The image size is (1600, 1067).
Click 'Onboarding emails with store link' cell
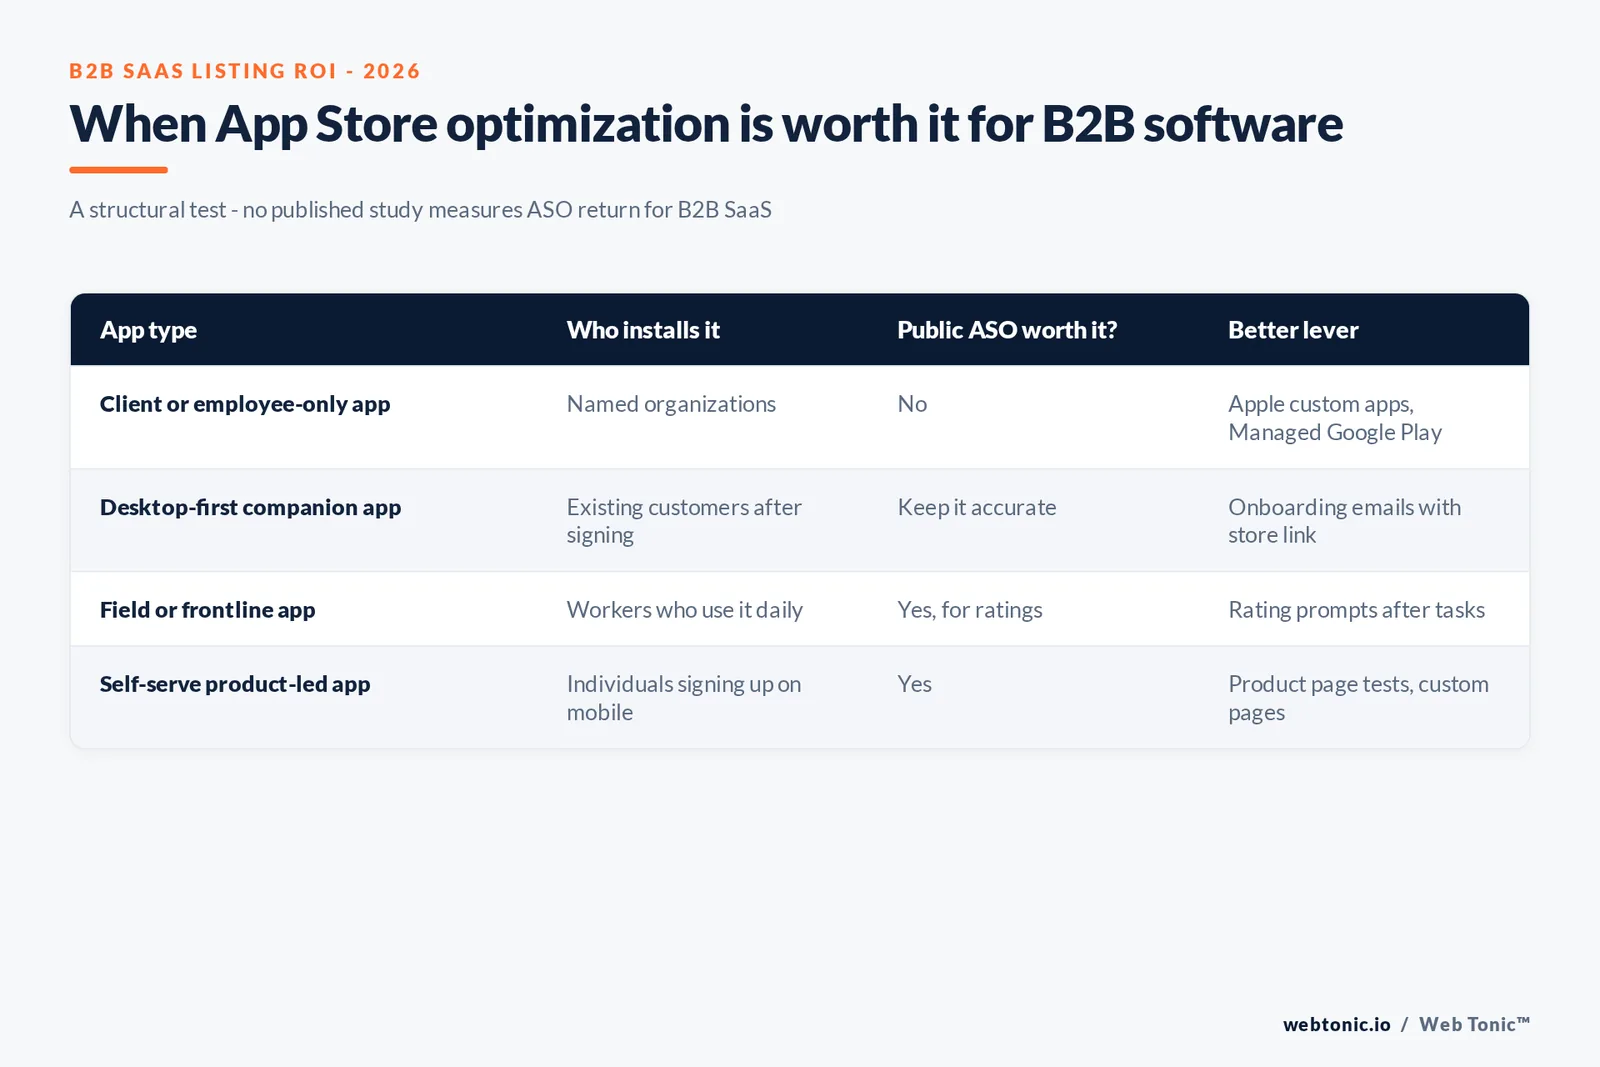(1344, 521)
